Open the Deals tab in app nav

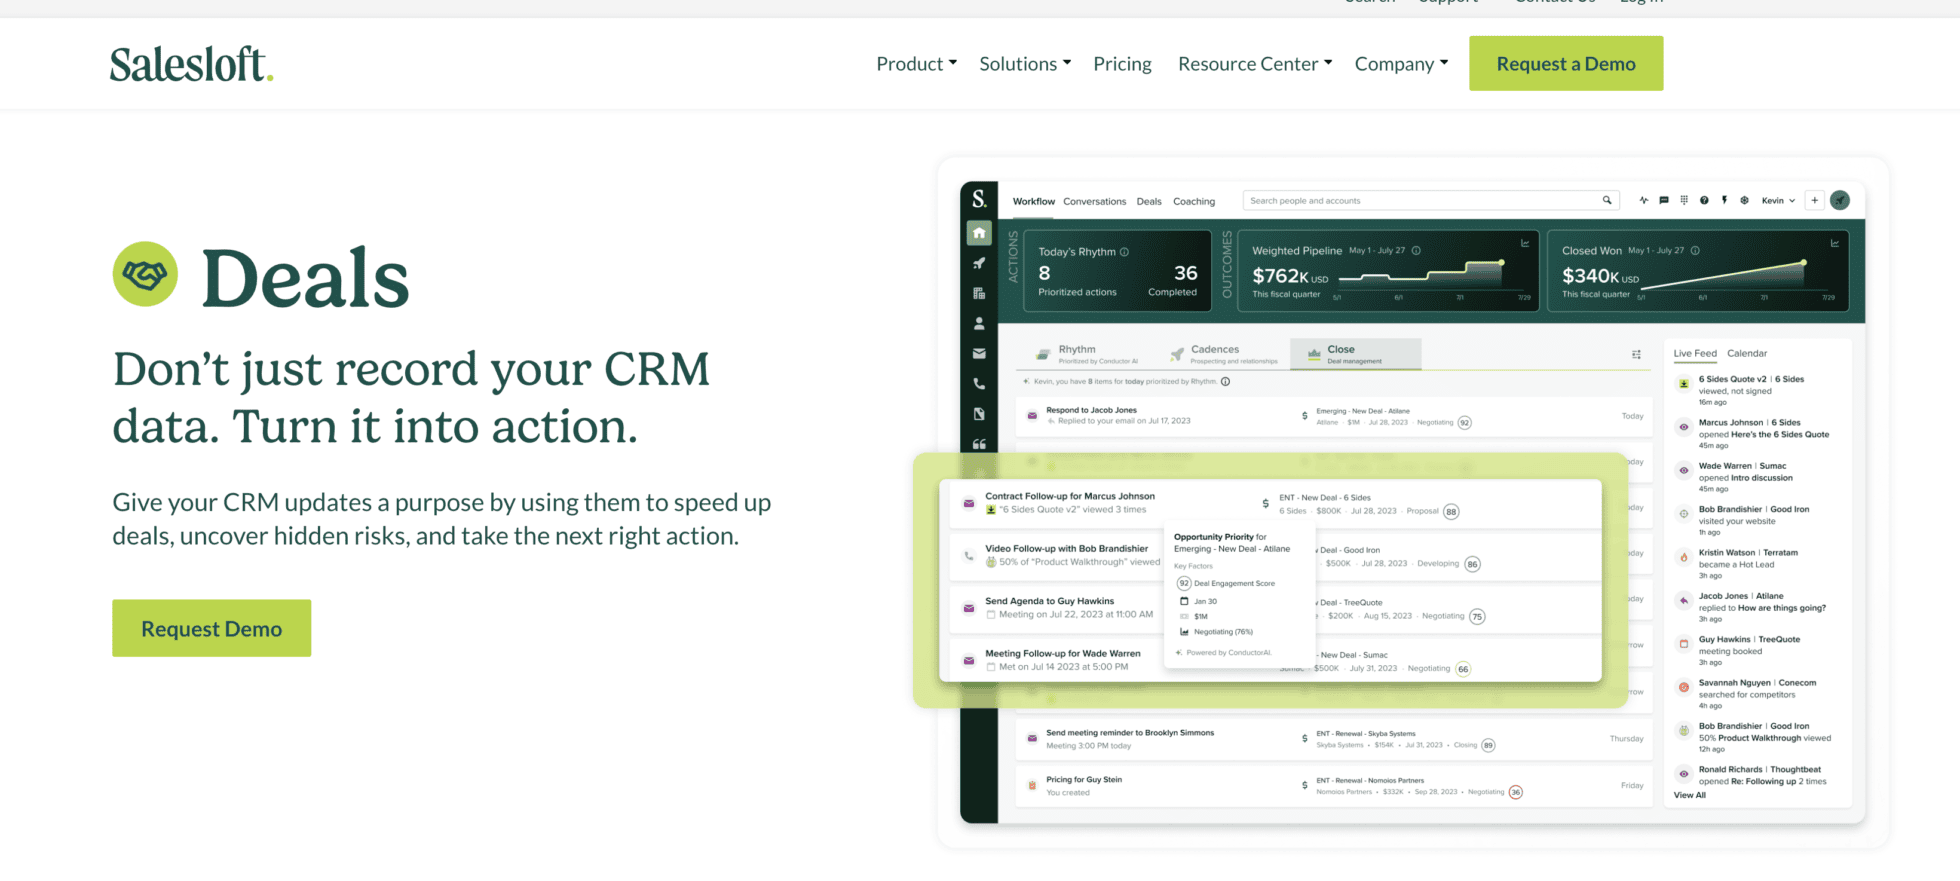coord(1149,201)
